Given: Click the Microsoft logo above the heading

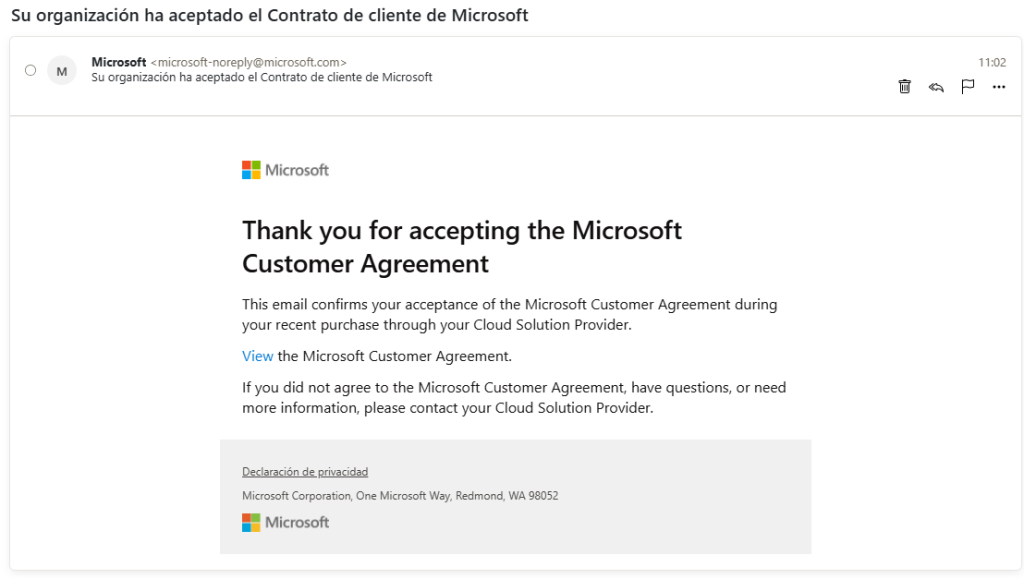Looking at the screenshot, I should point(285,170).
